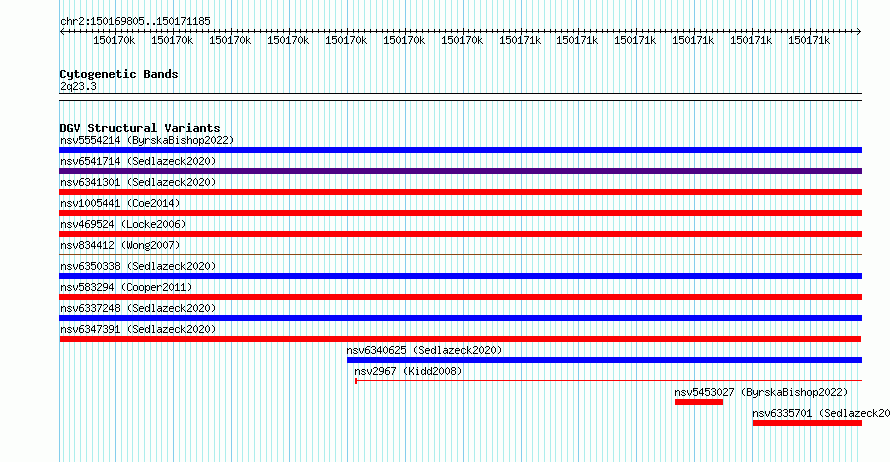
Task: Select the nsv469524 (Locke2006) label
Action: pos(123,224)
